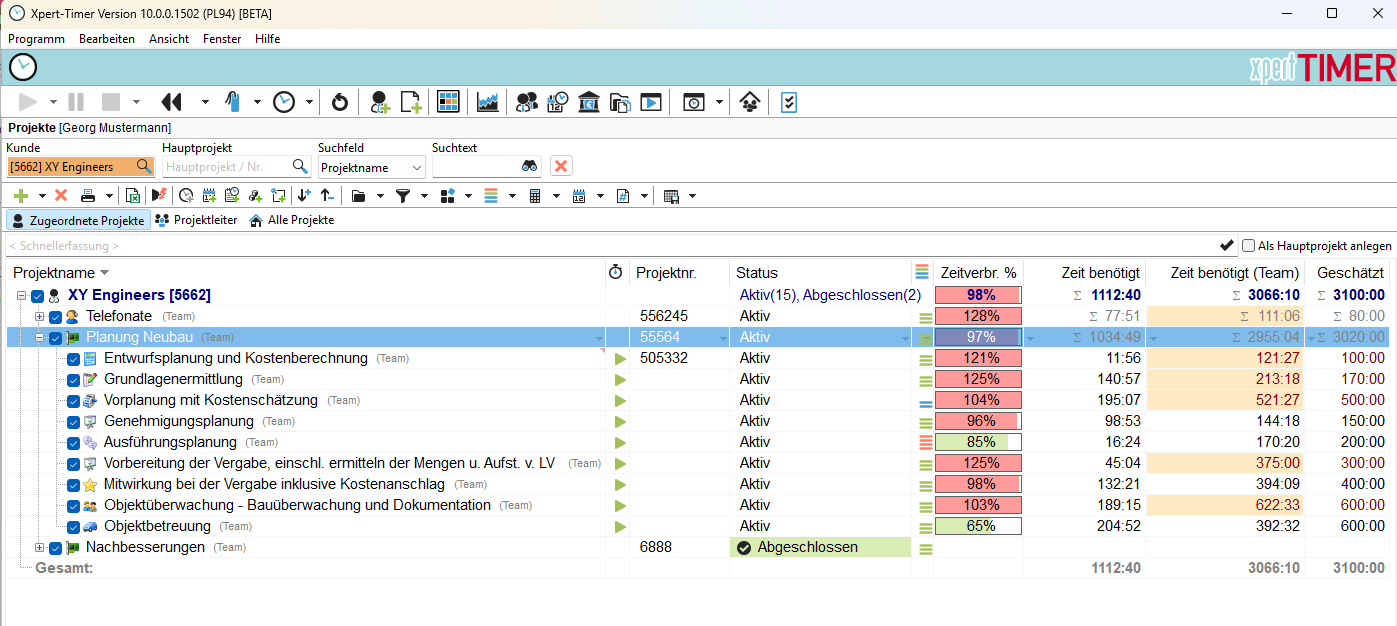Click the Excel export icon
Viewport: 1397px width, 626px height.
(x=132, y=196)
